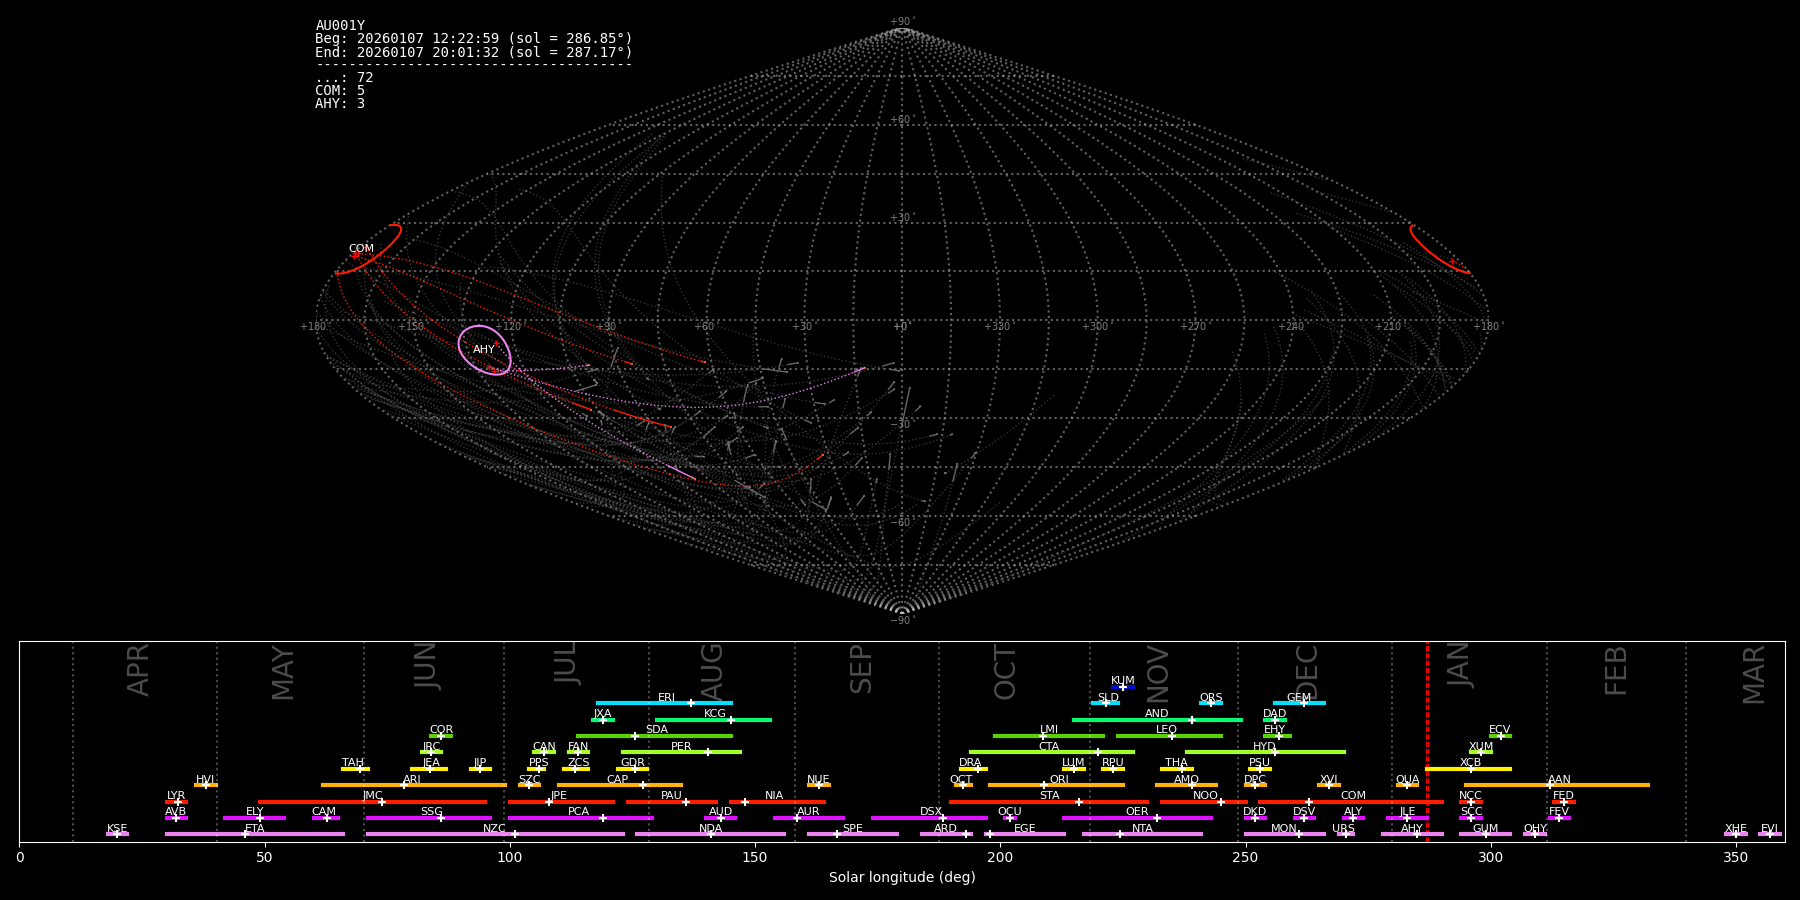Click the AHY label in the timeline

tap(1412, 829)
